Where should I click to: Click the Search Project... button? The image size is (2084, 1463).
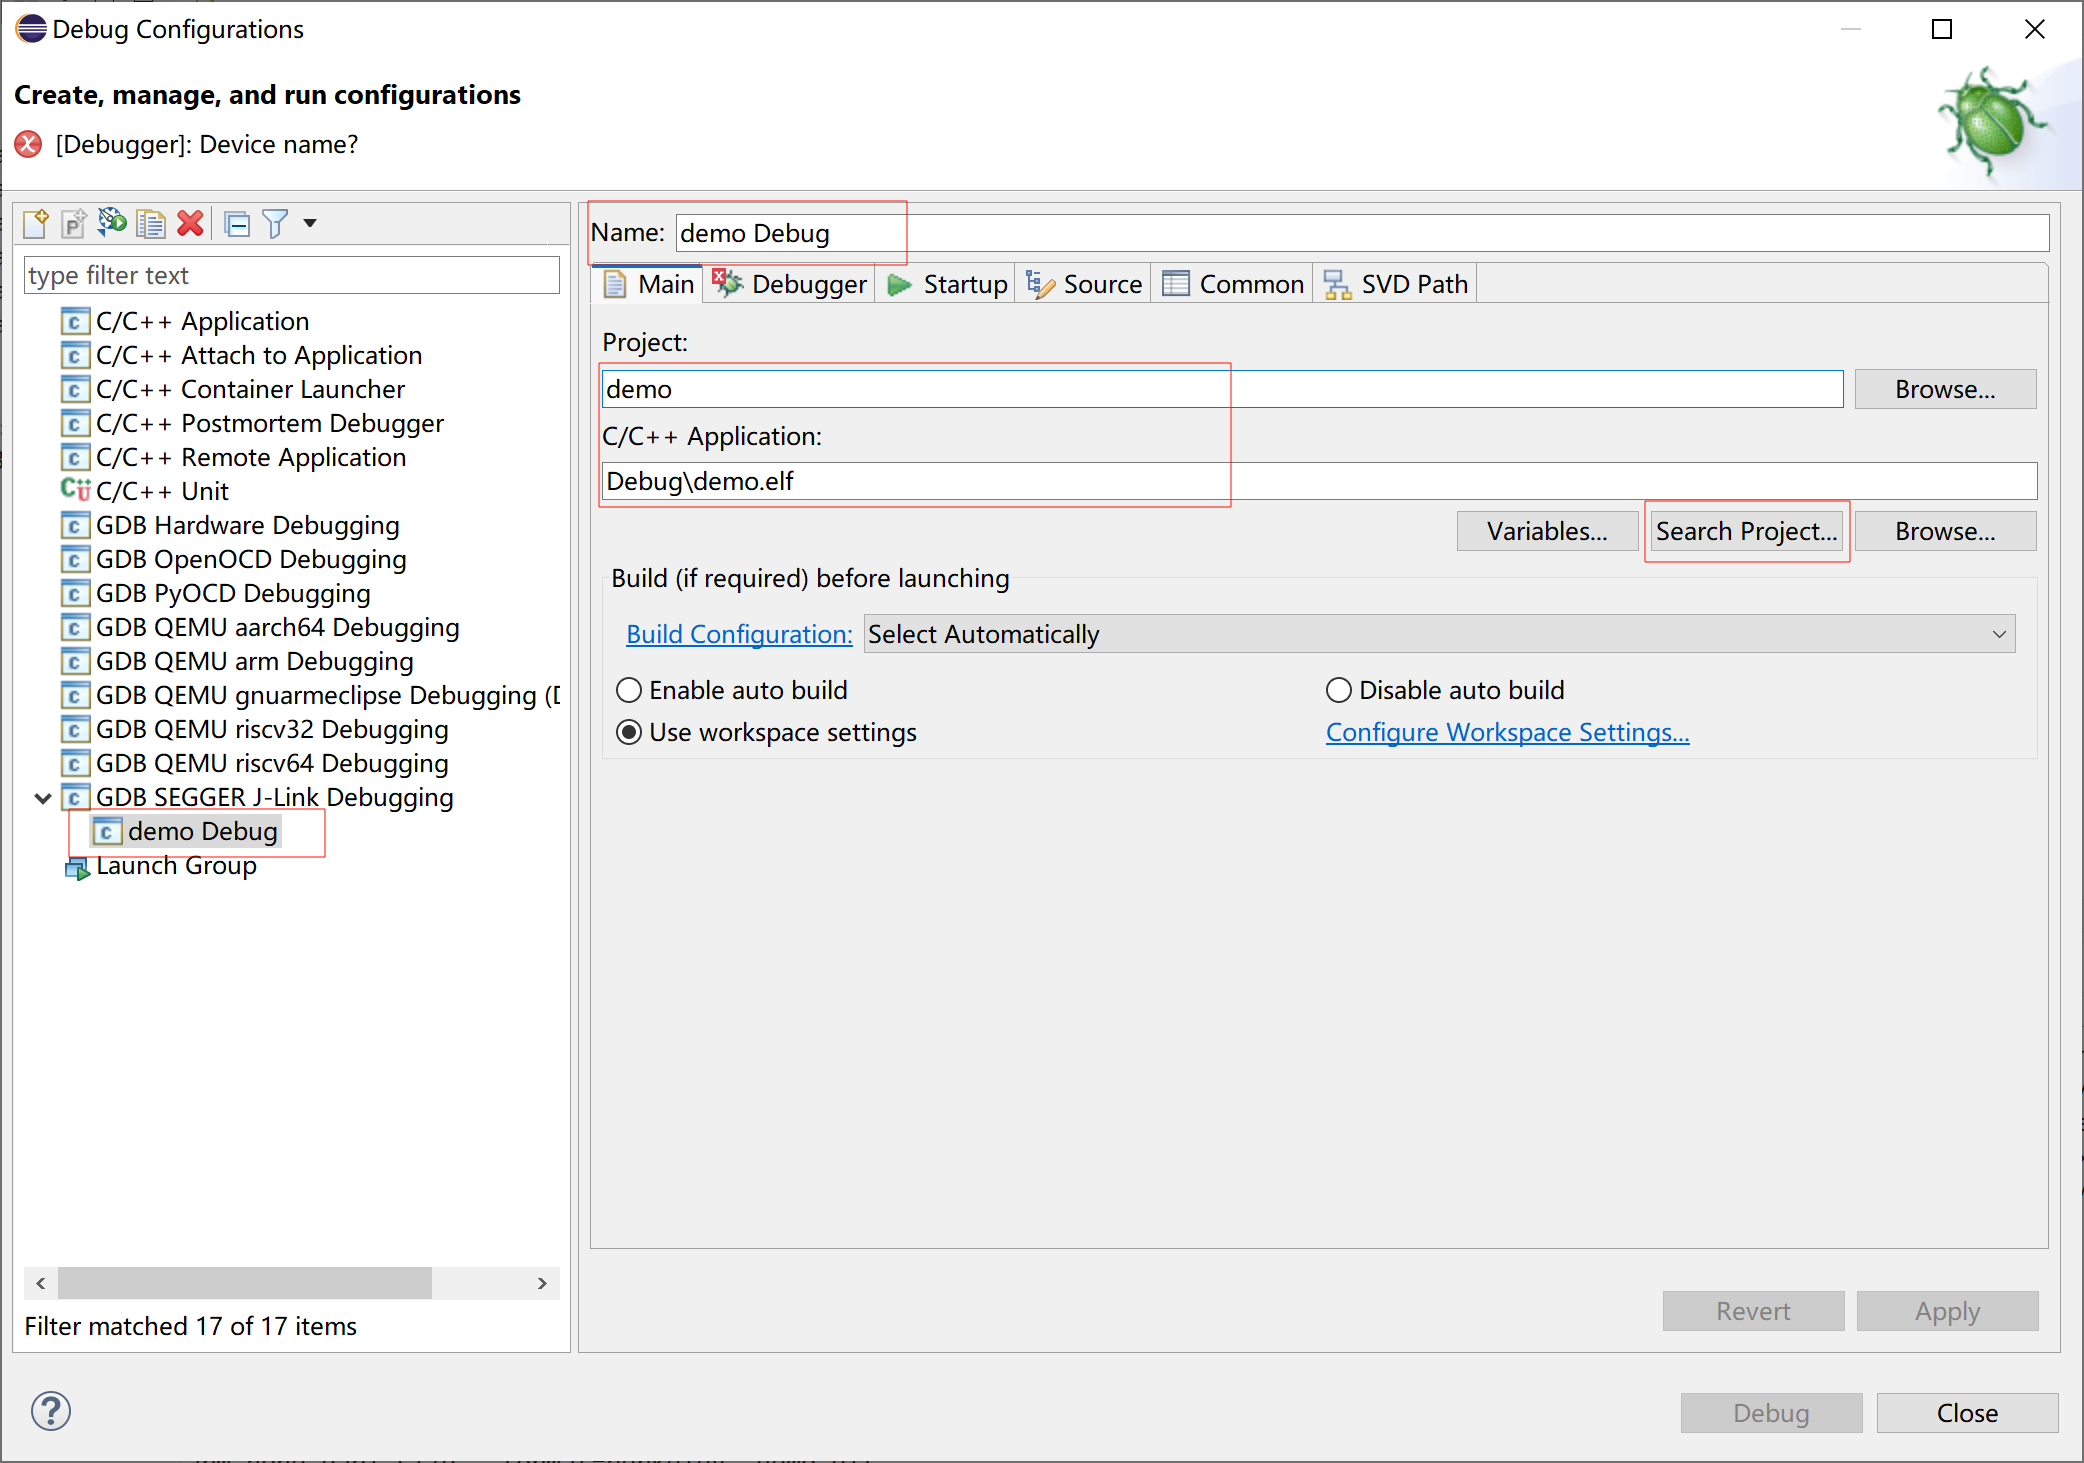pos(1746,531)
